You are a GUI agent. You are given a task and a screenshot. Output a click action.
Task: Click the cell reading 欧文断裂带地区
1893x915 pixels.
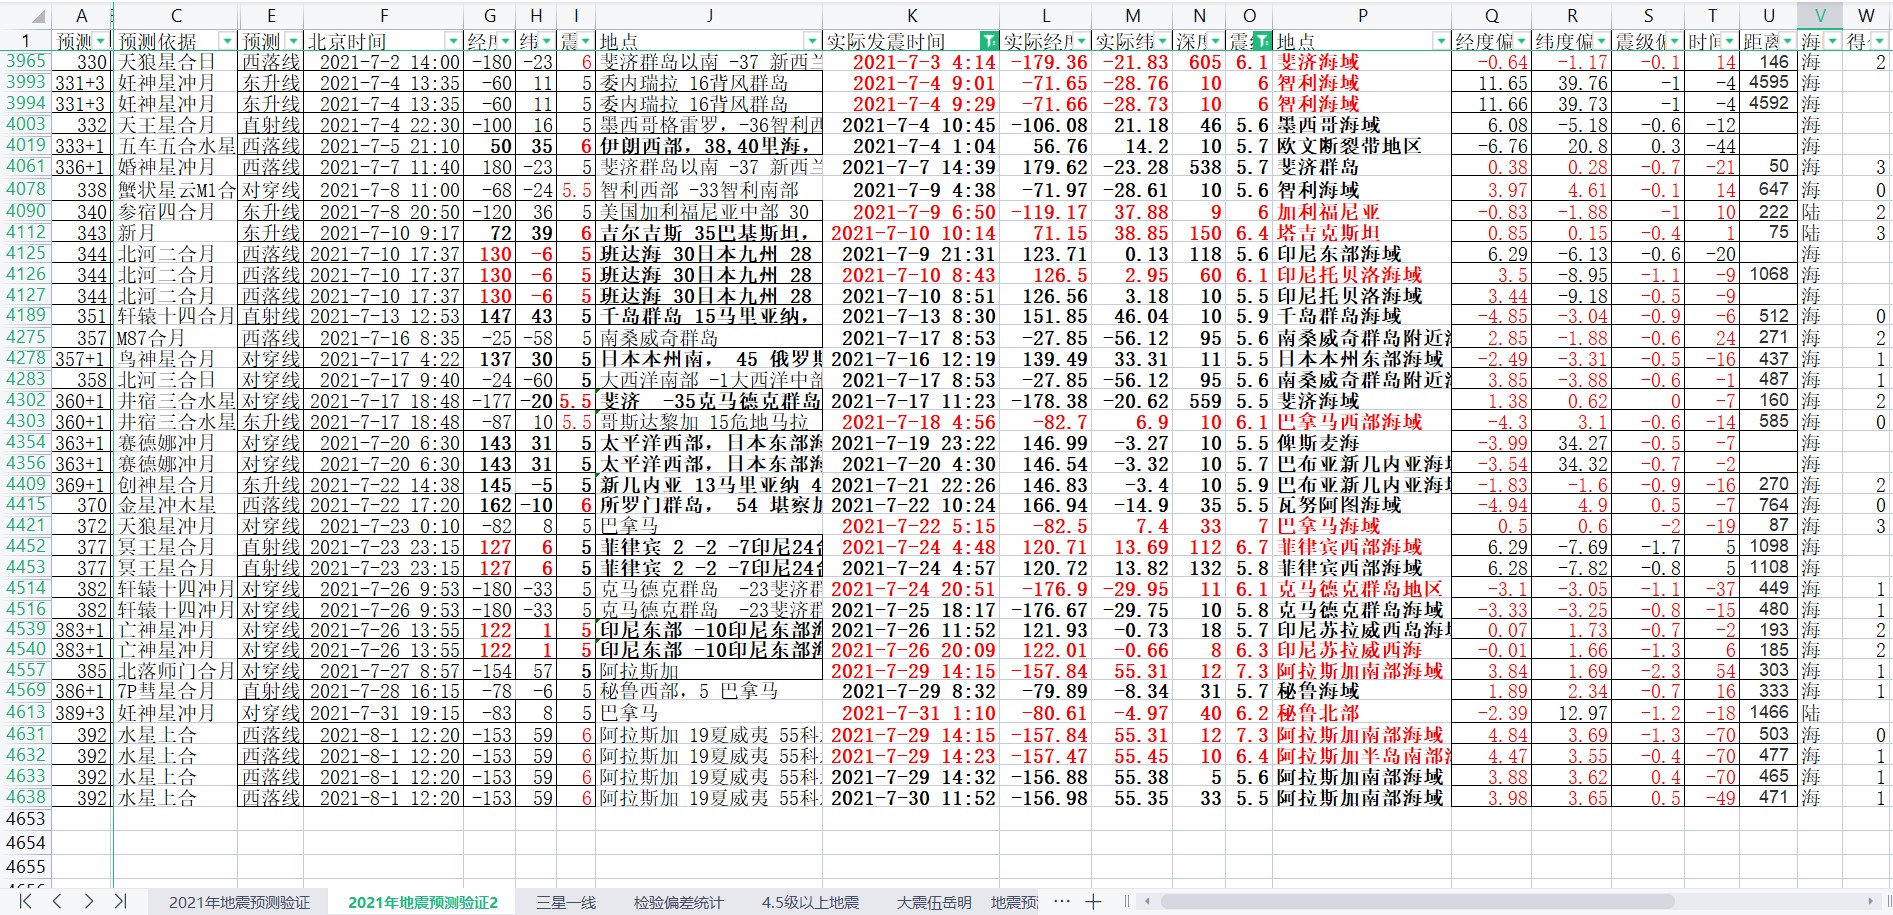pyautogui.click(x=1362, y=146)
